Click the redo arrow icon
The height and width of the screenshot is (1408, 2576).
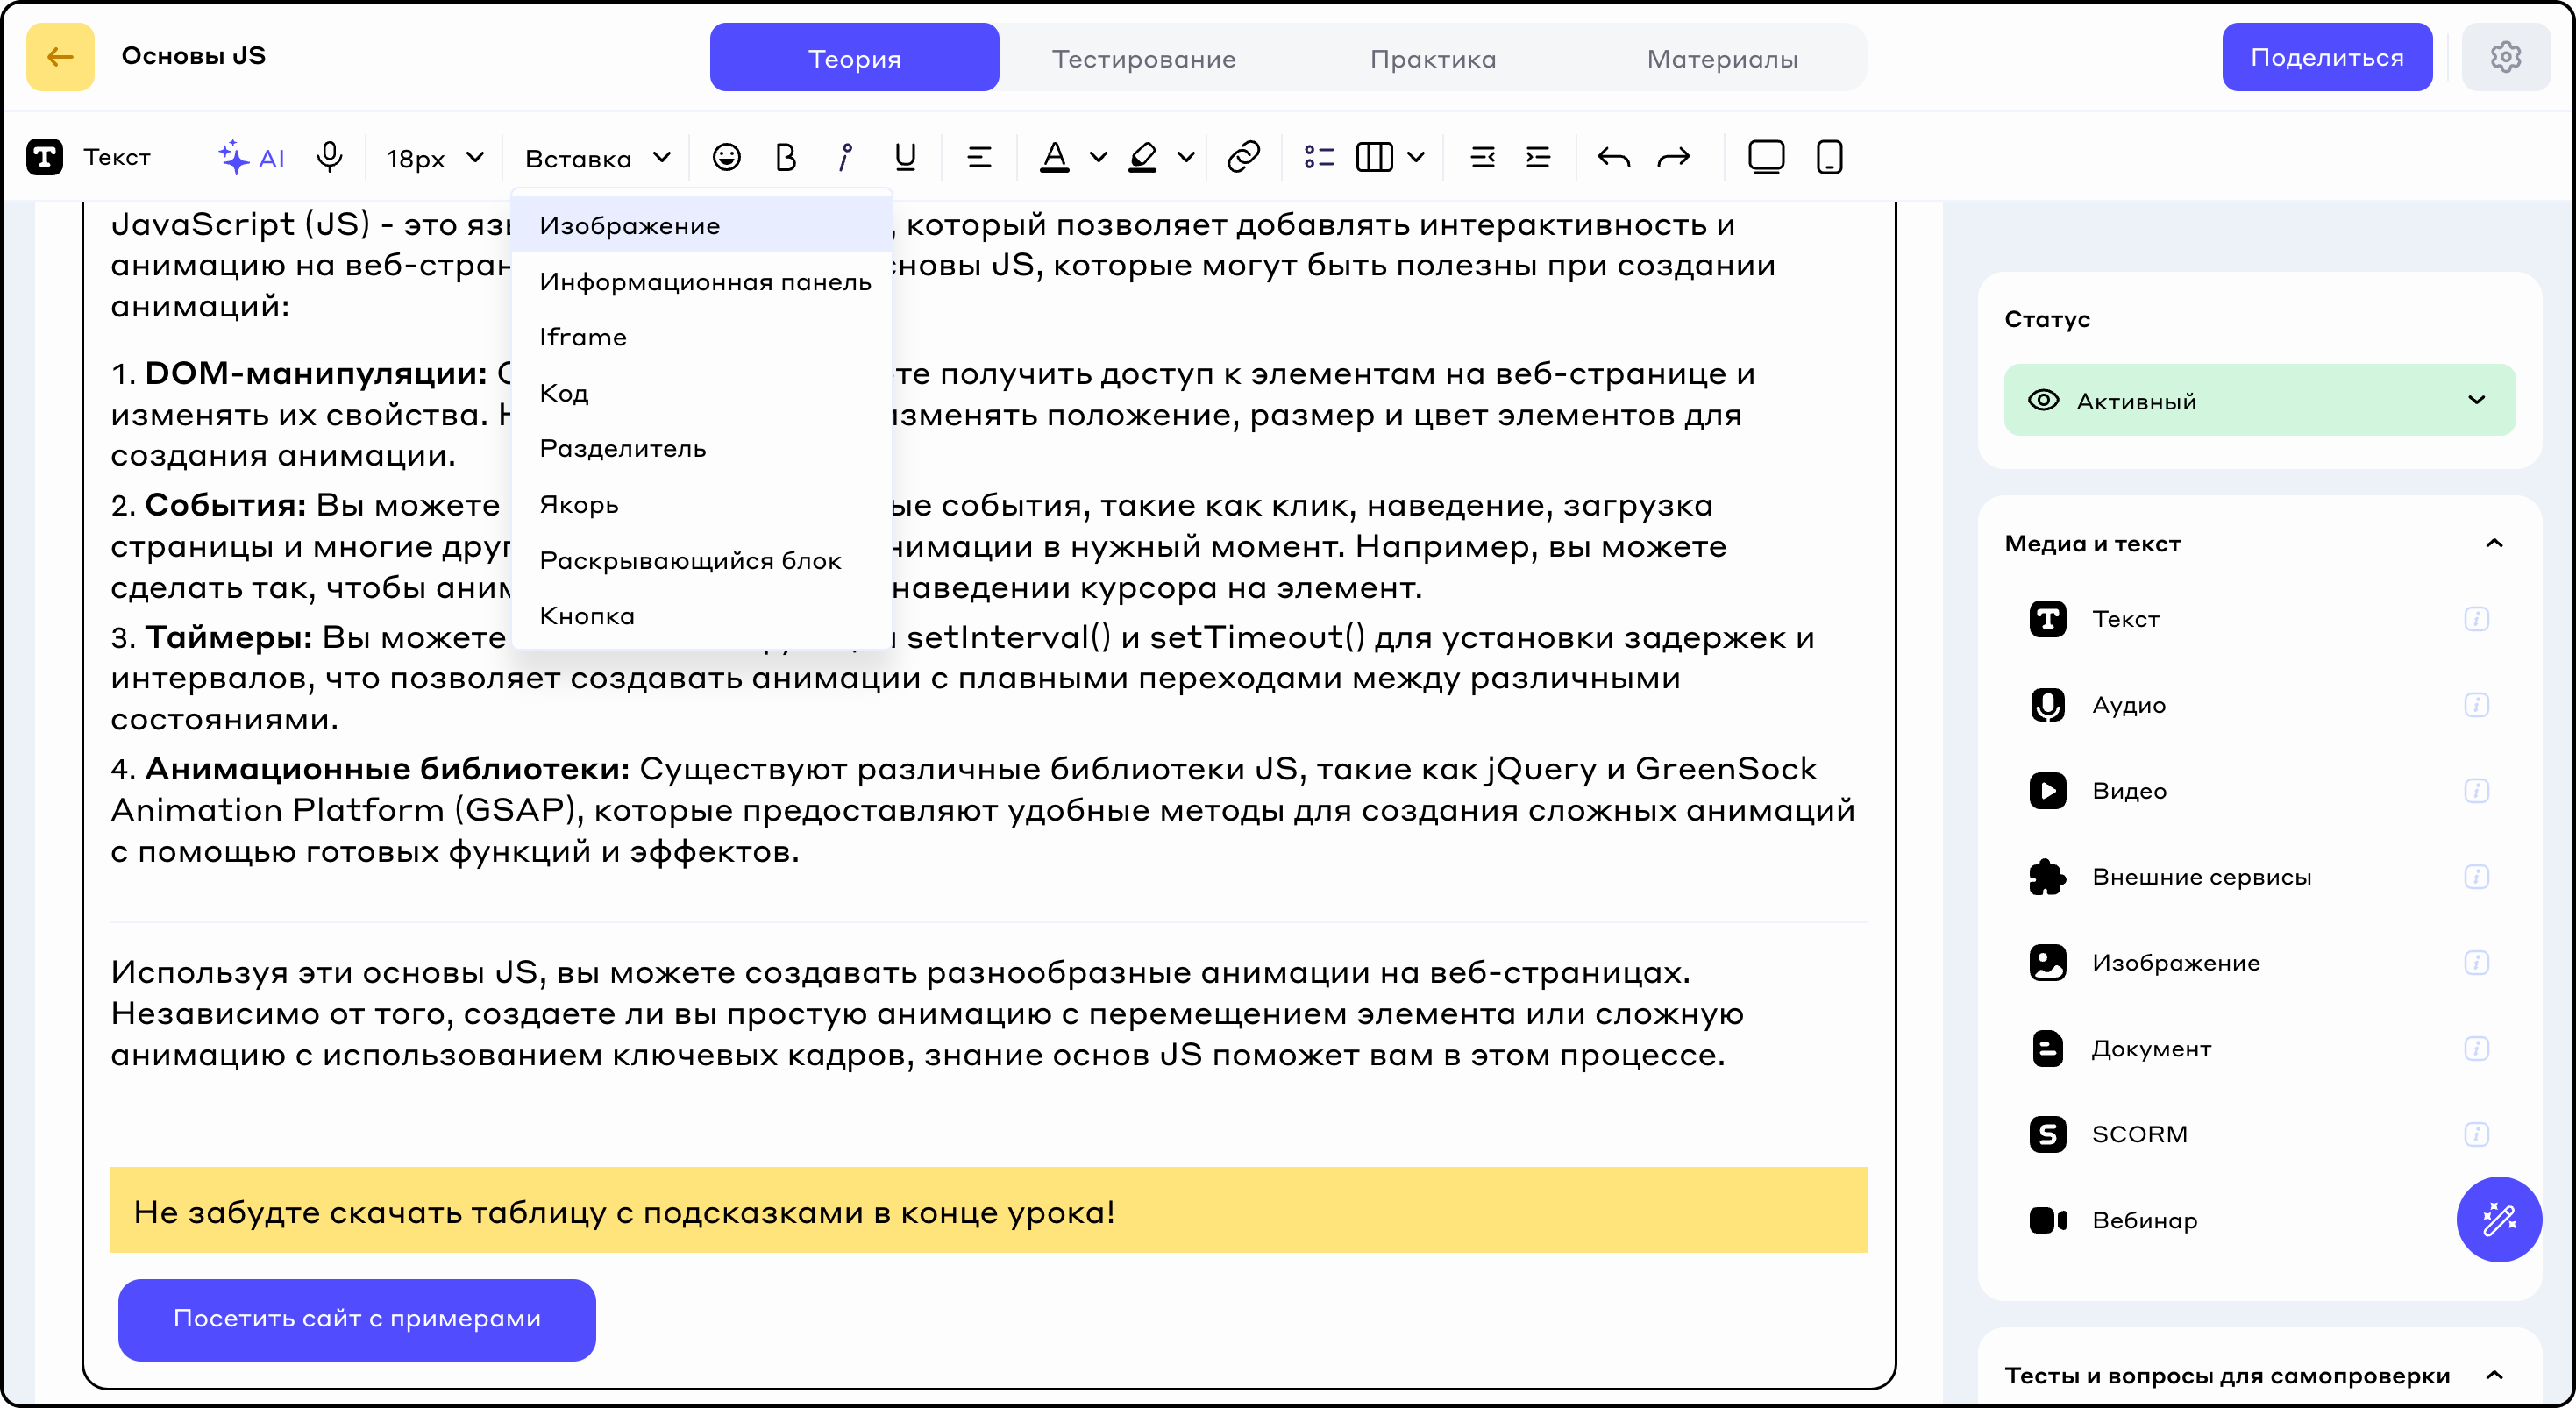click(1673, 157)
